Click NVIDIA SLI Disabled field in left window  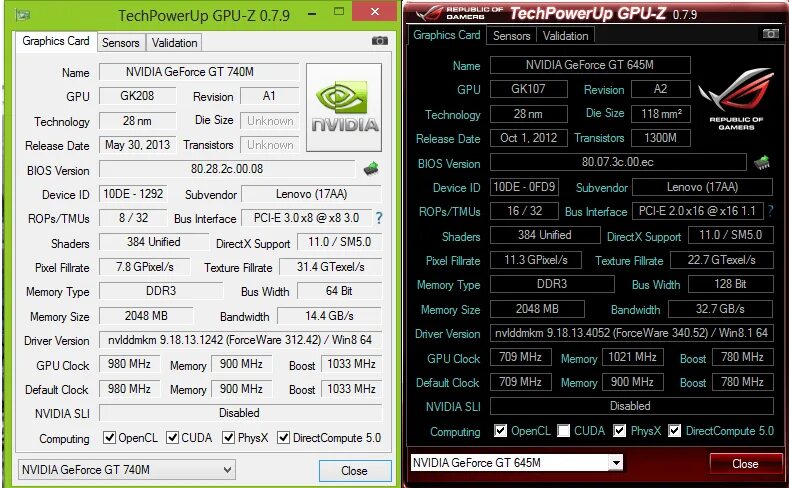tap(240, 413)
